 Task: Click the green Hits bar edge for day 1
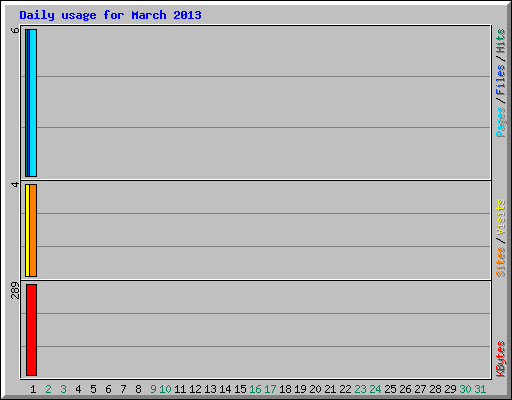pos(26,103)
